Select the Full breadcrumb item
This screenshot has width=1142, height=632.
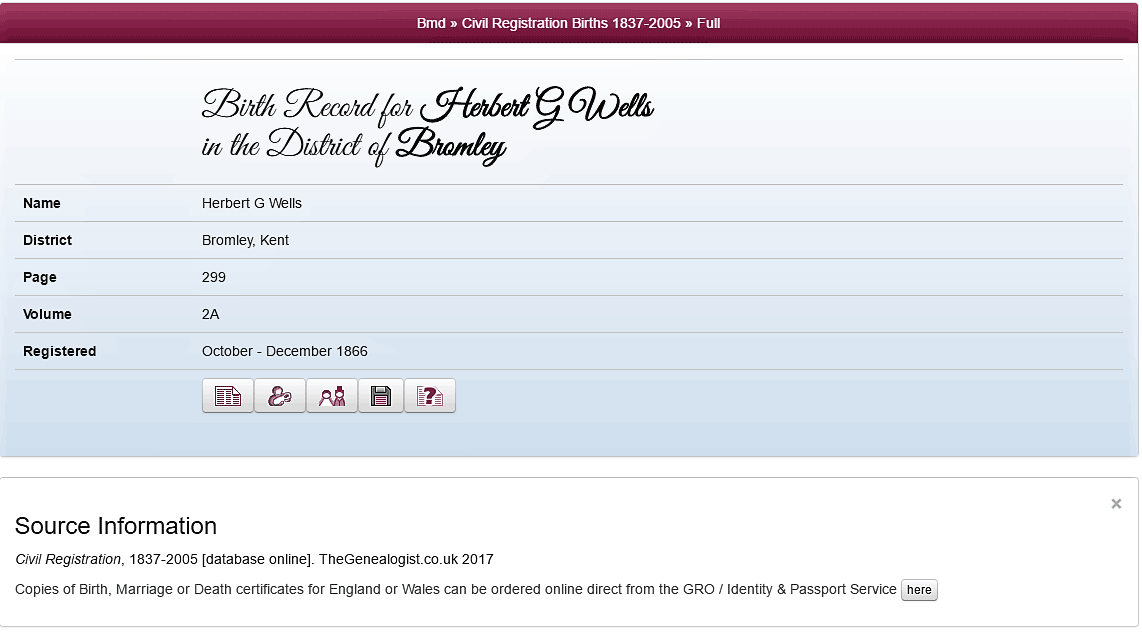(708, 23)
